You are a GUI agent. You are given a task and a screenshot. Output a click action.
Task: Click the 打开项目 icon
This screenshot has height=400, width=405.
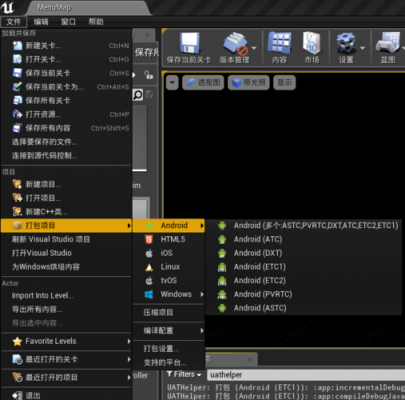(x=17, y=198)
